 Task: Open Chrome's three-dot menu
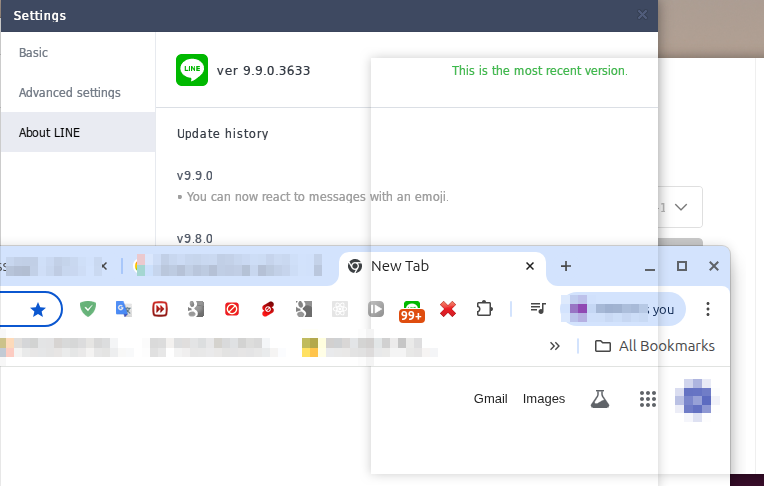(708, 309)
